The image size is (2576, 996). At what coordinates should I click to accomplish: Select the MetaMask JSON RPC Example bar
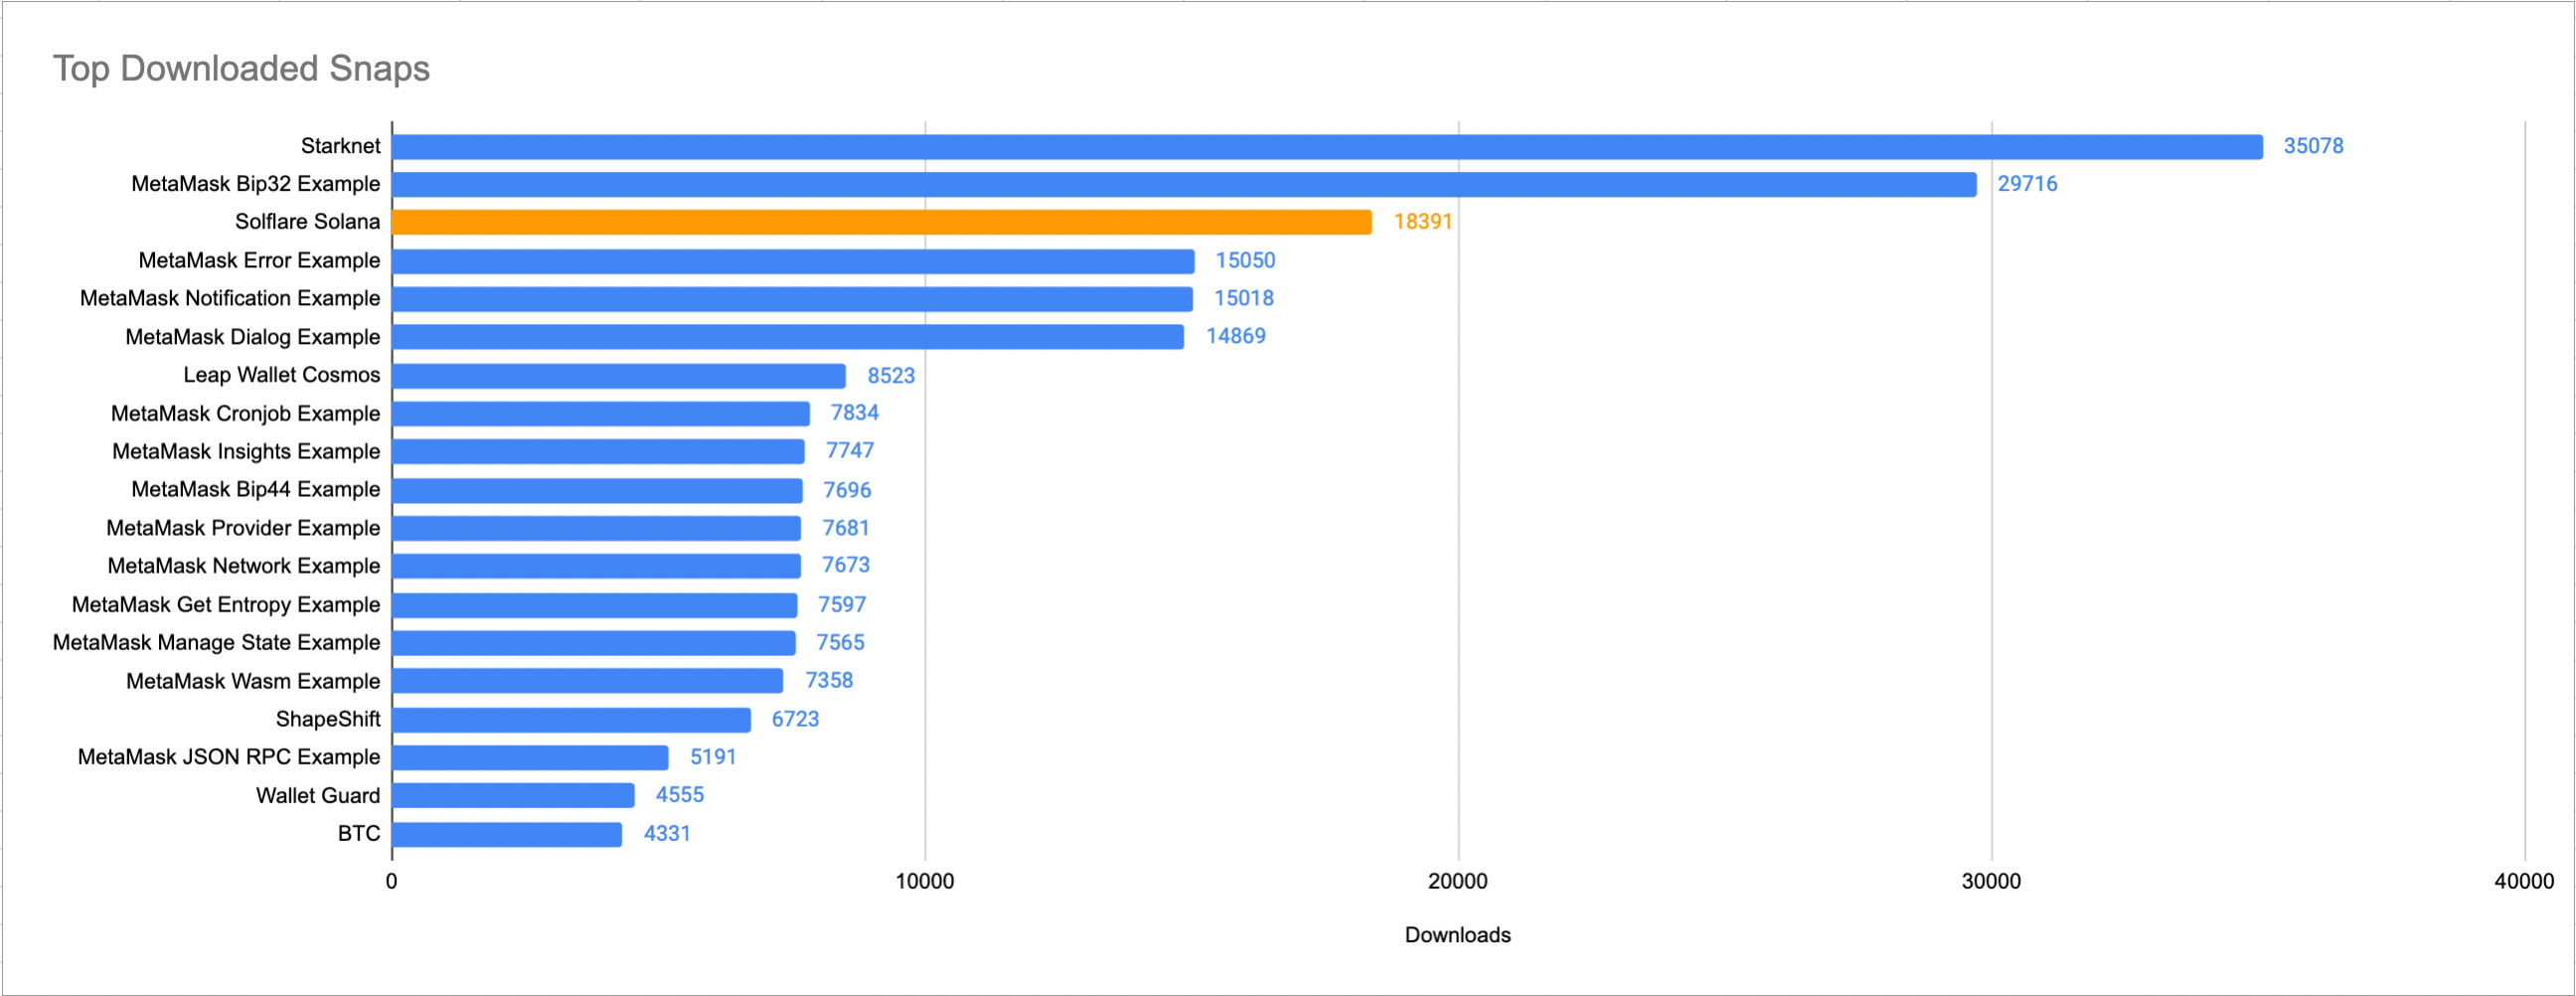click(530, 758)
